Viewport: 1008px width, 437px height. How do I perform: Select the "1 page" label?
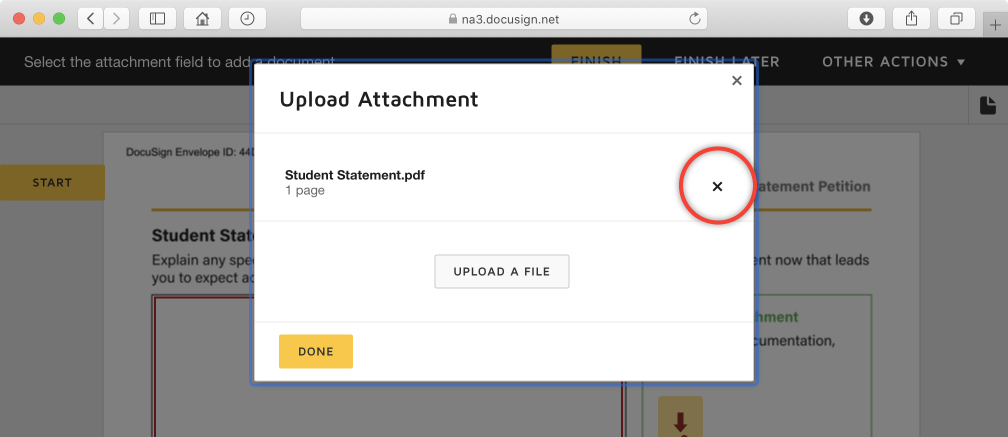pos(305,191)
